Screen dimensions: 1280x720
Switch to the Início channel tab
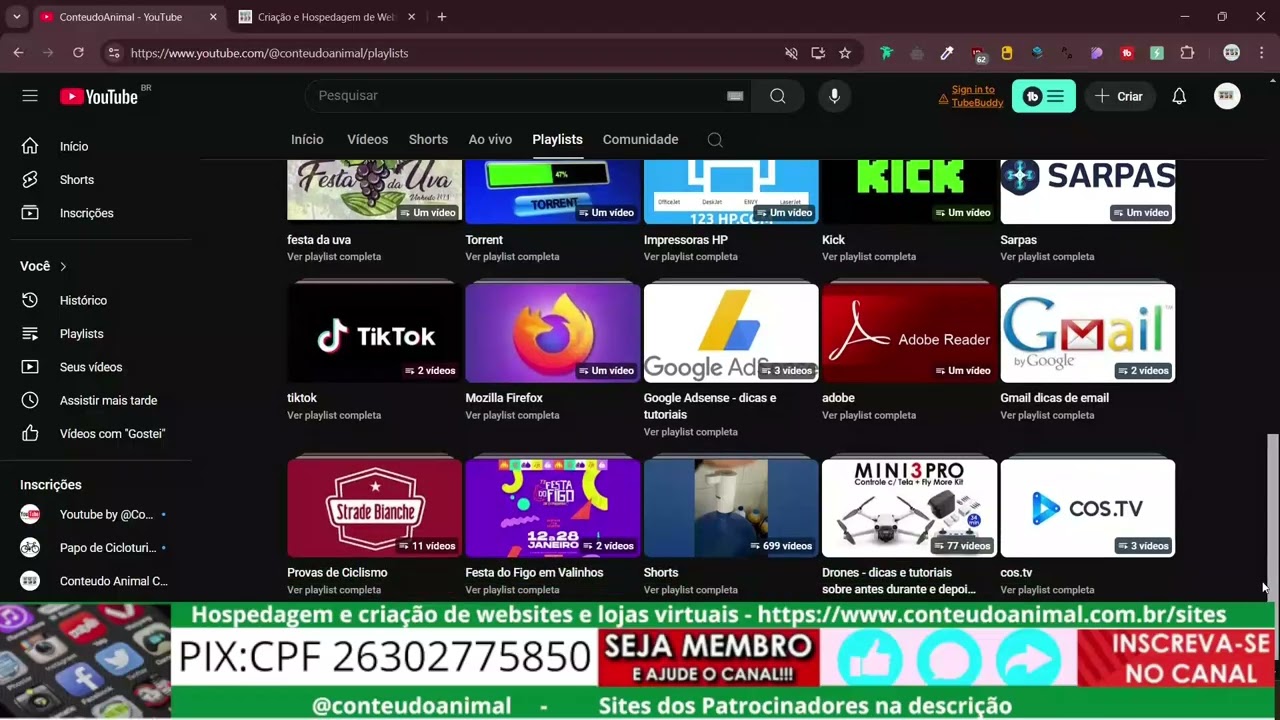tap(307, 140)
